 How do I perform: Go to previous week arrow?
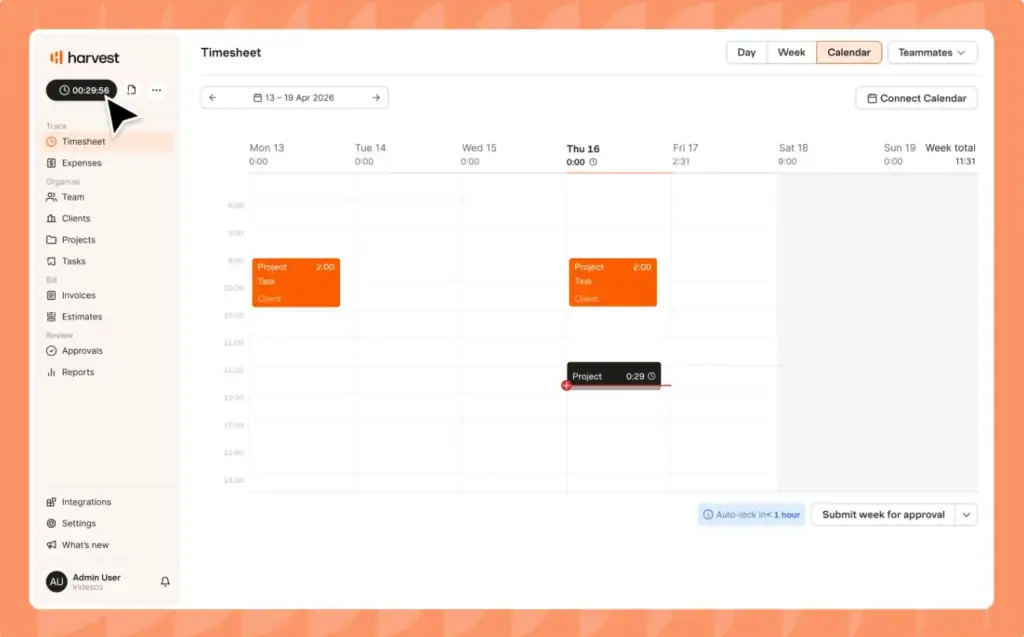(x=213, y=97)
